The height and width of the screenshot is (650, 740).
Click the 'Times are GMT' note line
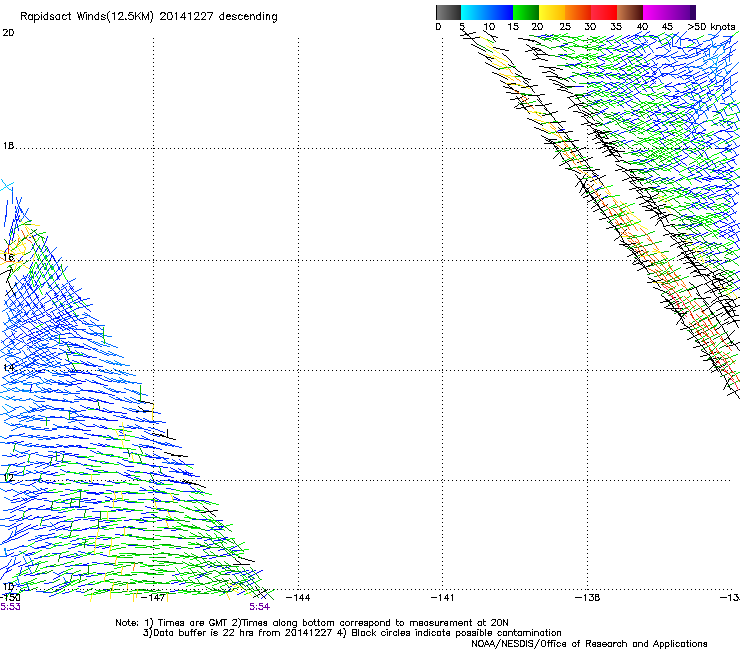click(311, 623)
